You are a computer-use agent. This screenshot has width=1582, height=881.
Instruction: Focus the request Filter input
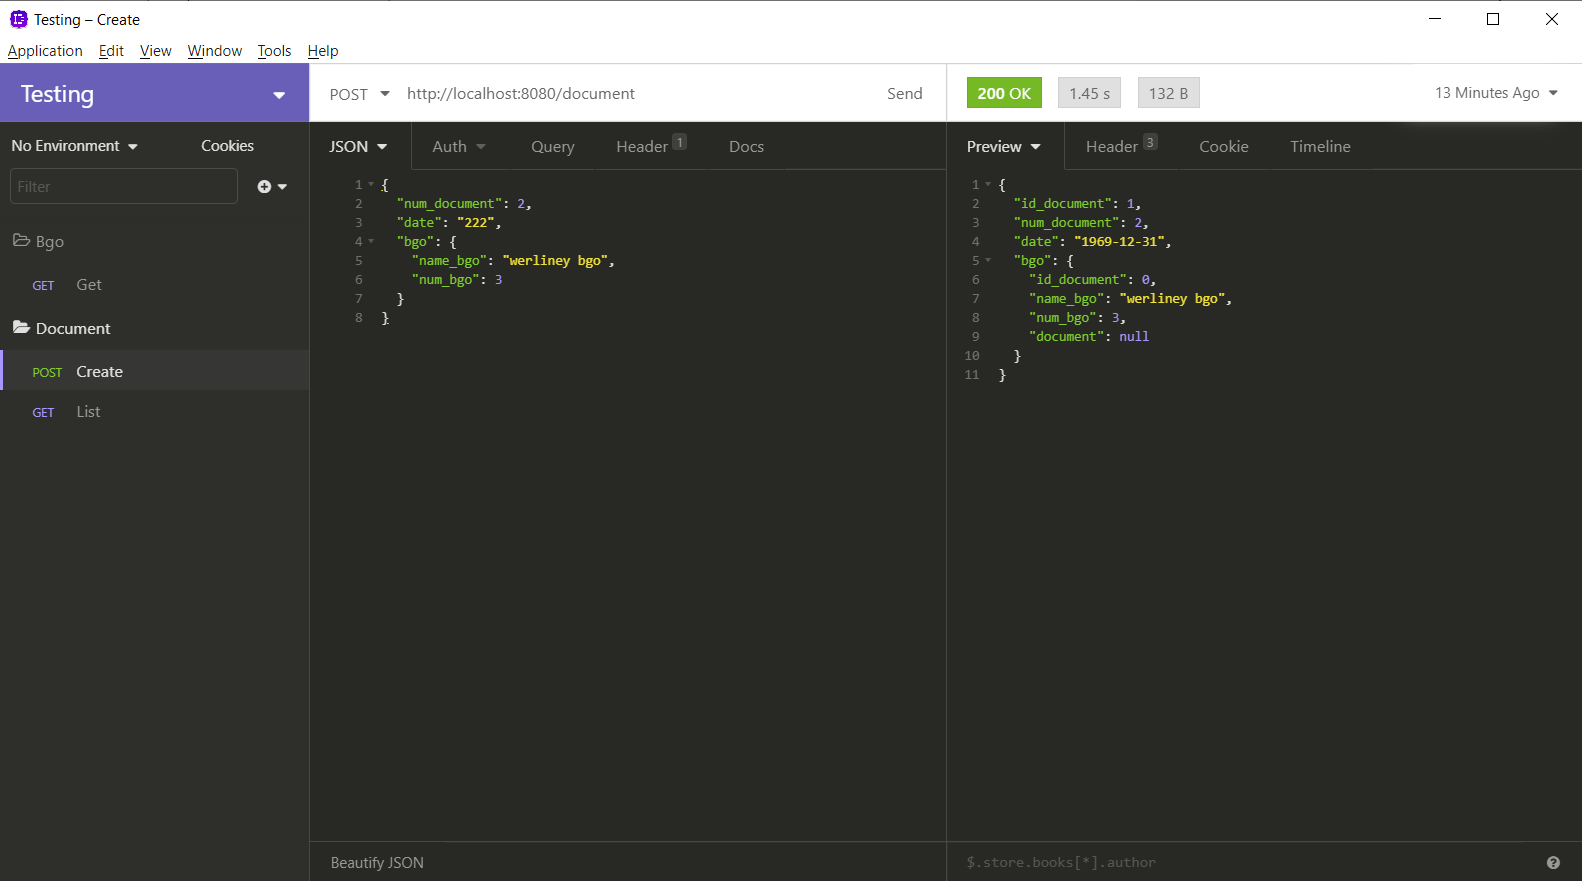124,186
